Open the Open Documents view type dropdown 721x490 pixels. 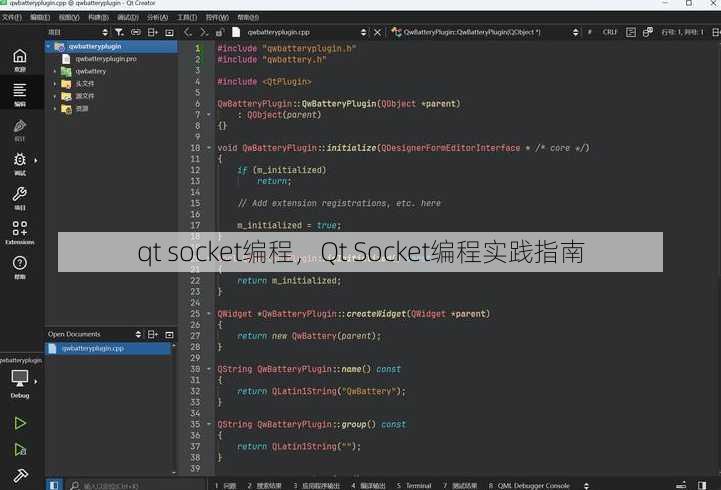pyautogui.click(x=94, y=334)
